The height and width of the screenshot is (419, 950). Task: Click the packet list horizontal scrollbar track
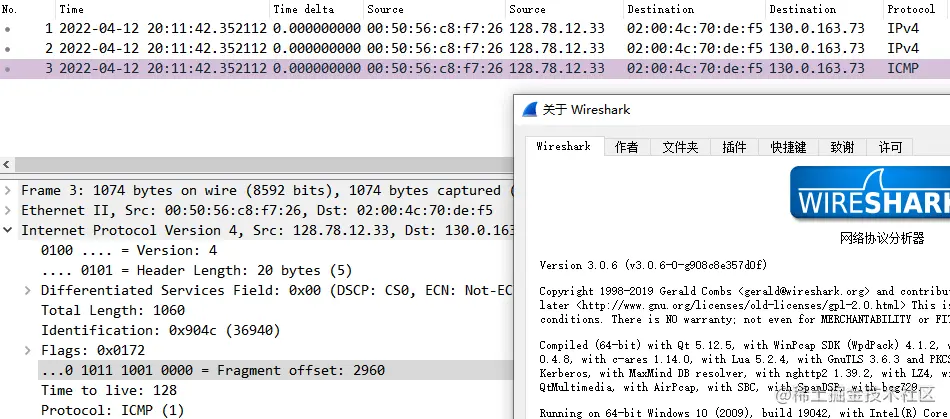[264, 165]
